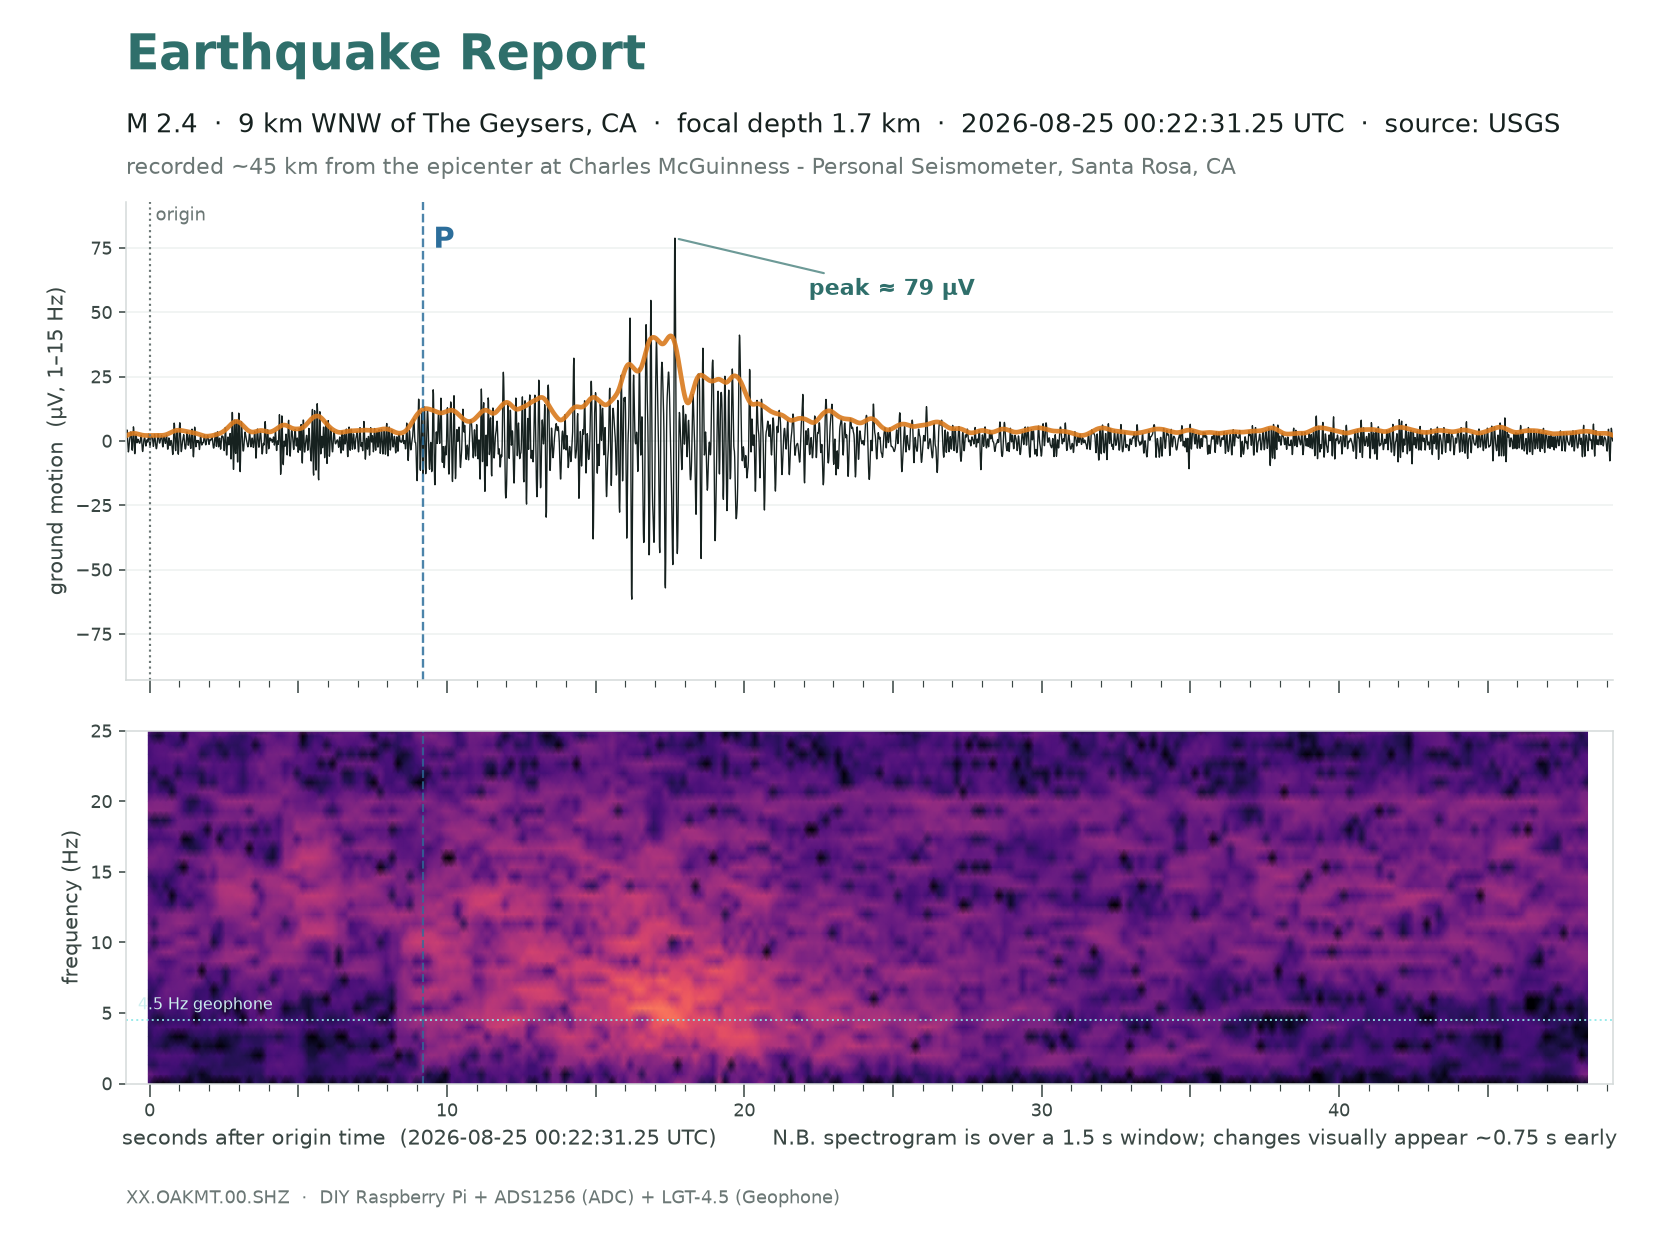1680x1260 pixels.
Task: Click the 20 tick label on time axis
Action: [744, 1110]
